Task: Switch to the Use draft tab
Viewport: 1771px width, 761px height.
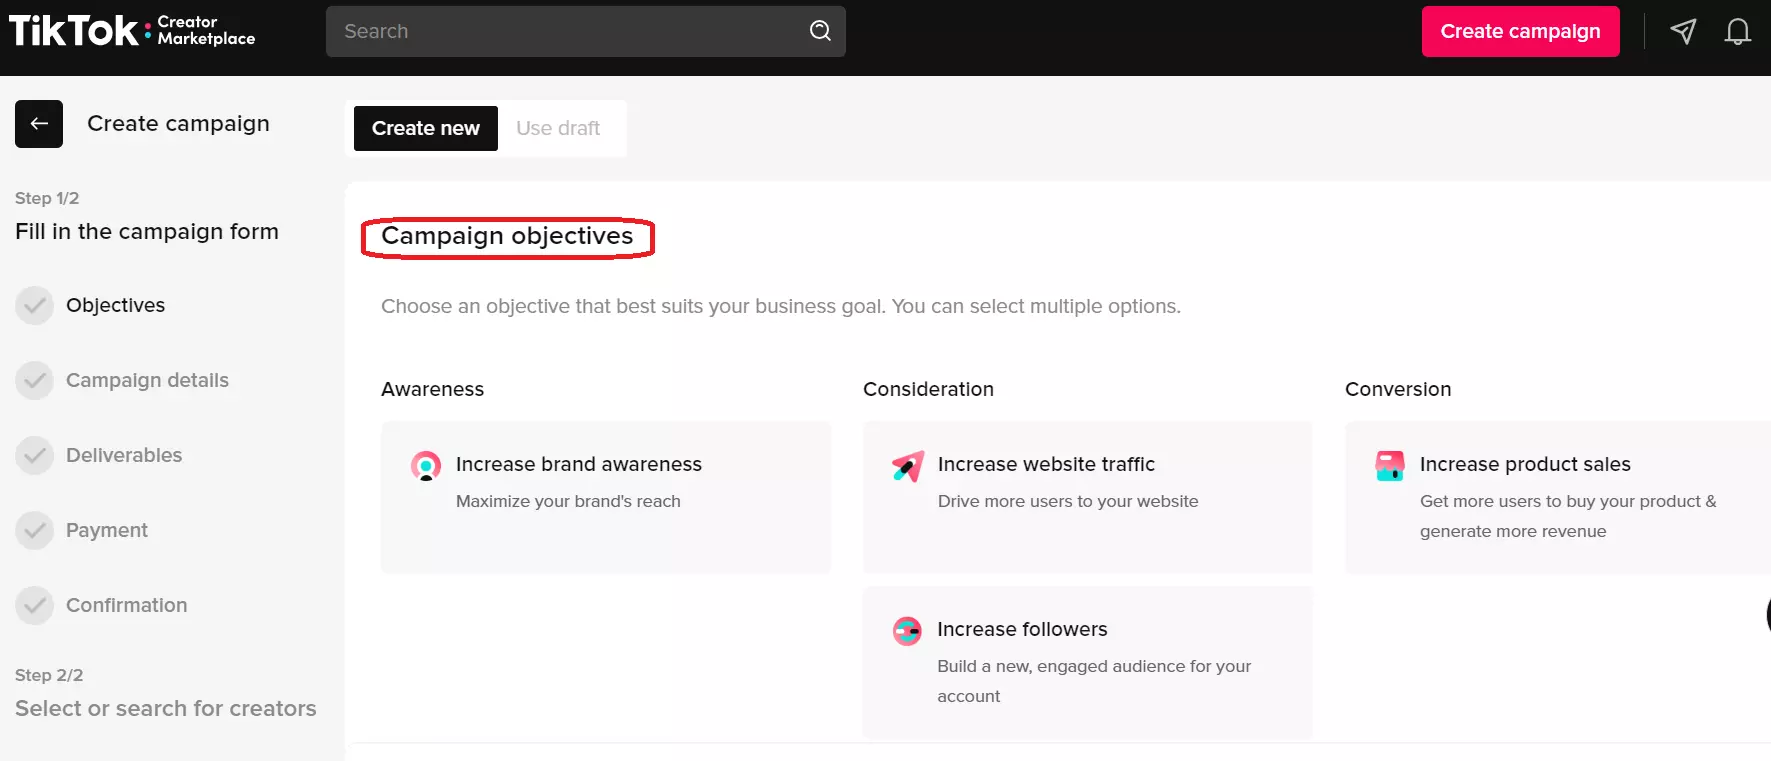Action: 558,128
